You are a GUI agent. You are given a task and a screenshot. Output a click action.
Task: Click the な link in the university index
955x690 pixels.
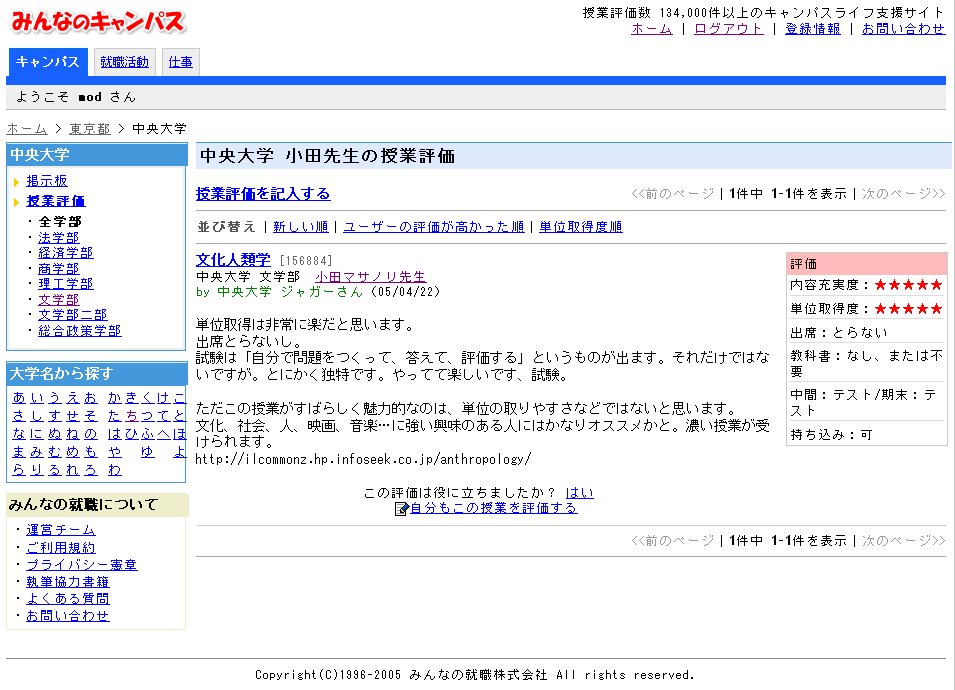19,434
